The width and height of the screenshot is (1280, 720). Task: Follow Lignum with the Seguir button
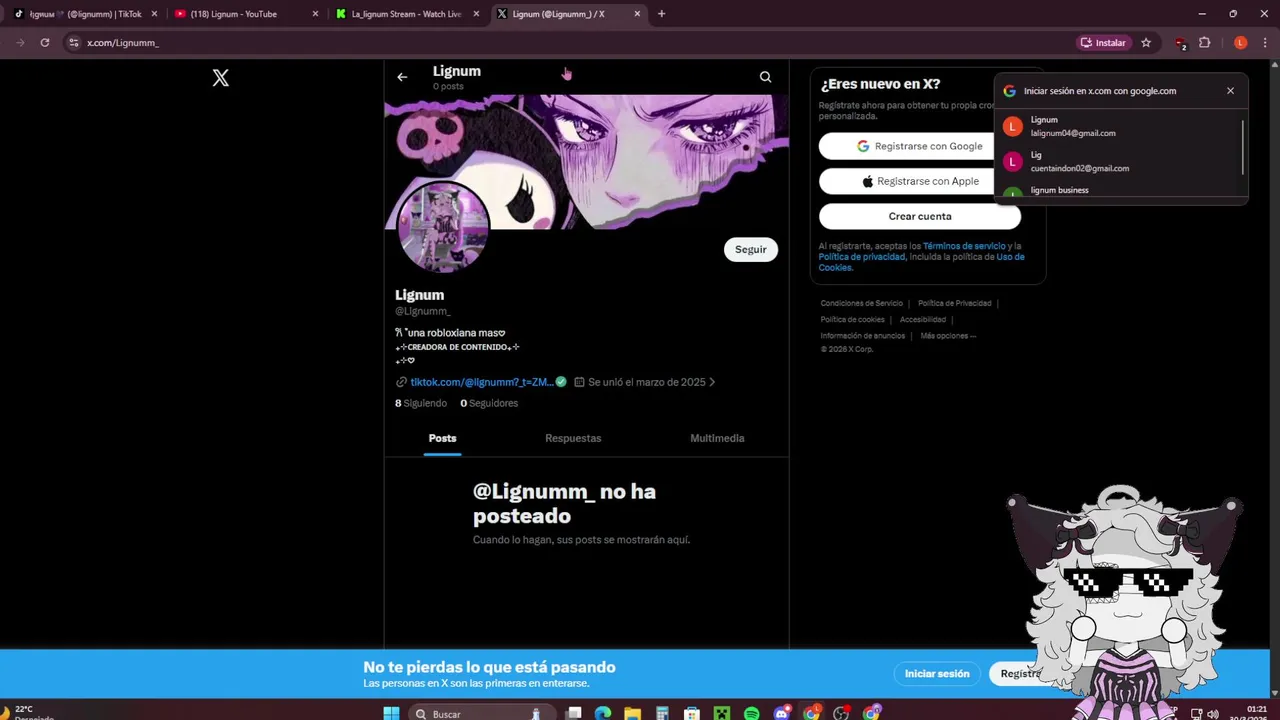click(751, 250)
